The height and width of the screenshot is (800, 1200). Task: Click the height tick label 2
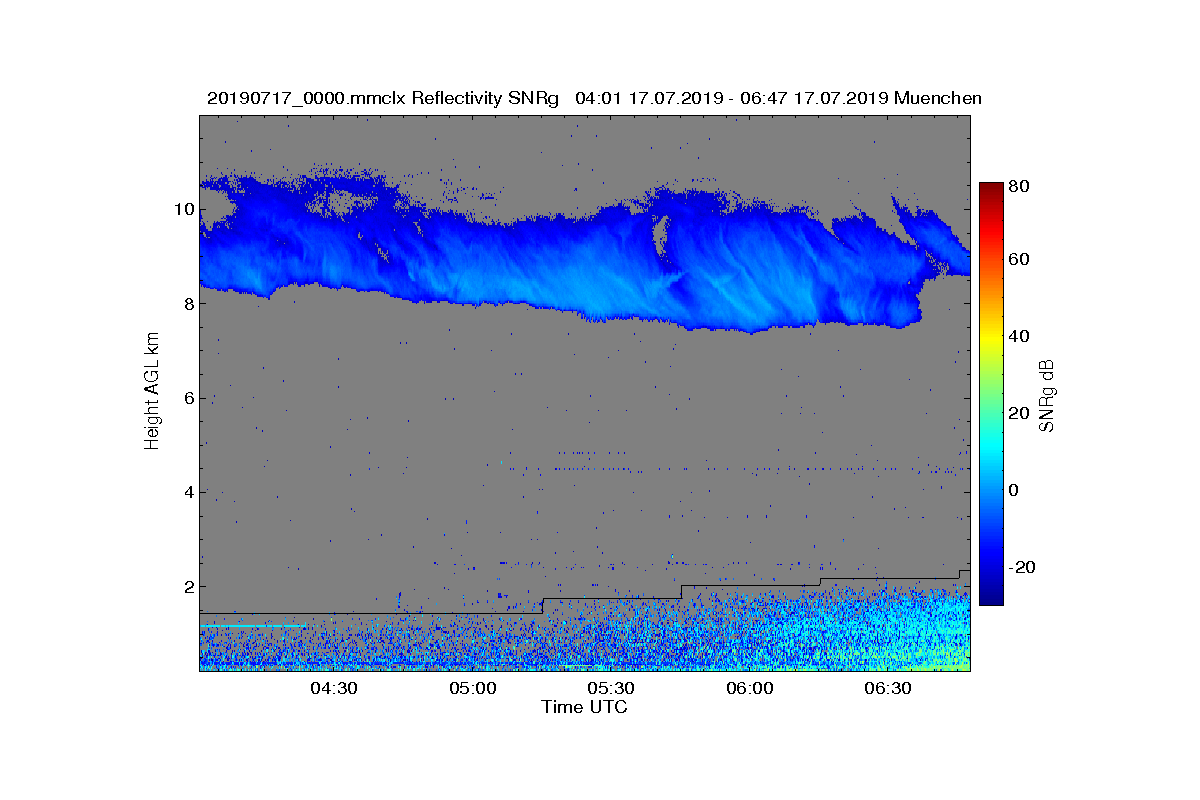click(x=189, y=586)
